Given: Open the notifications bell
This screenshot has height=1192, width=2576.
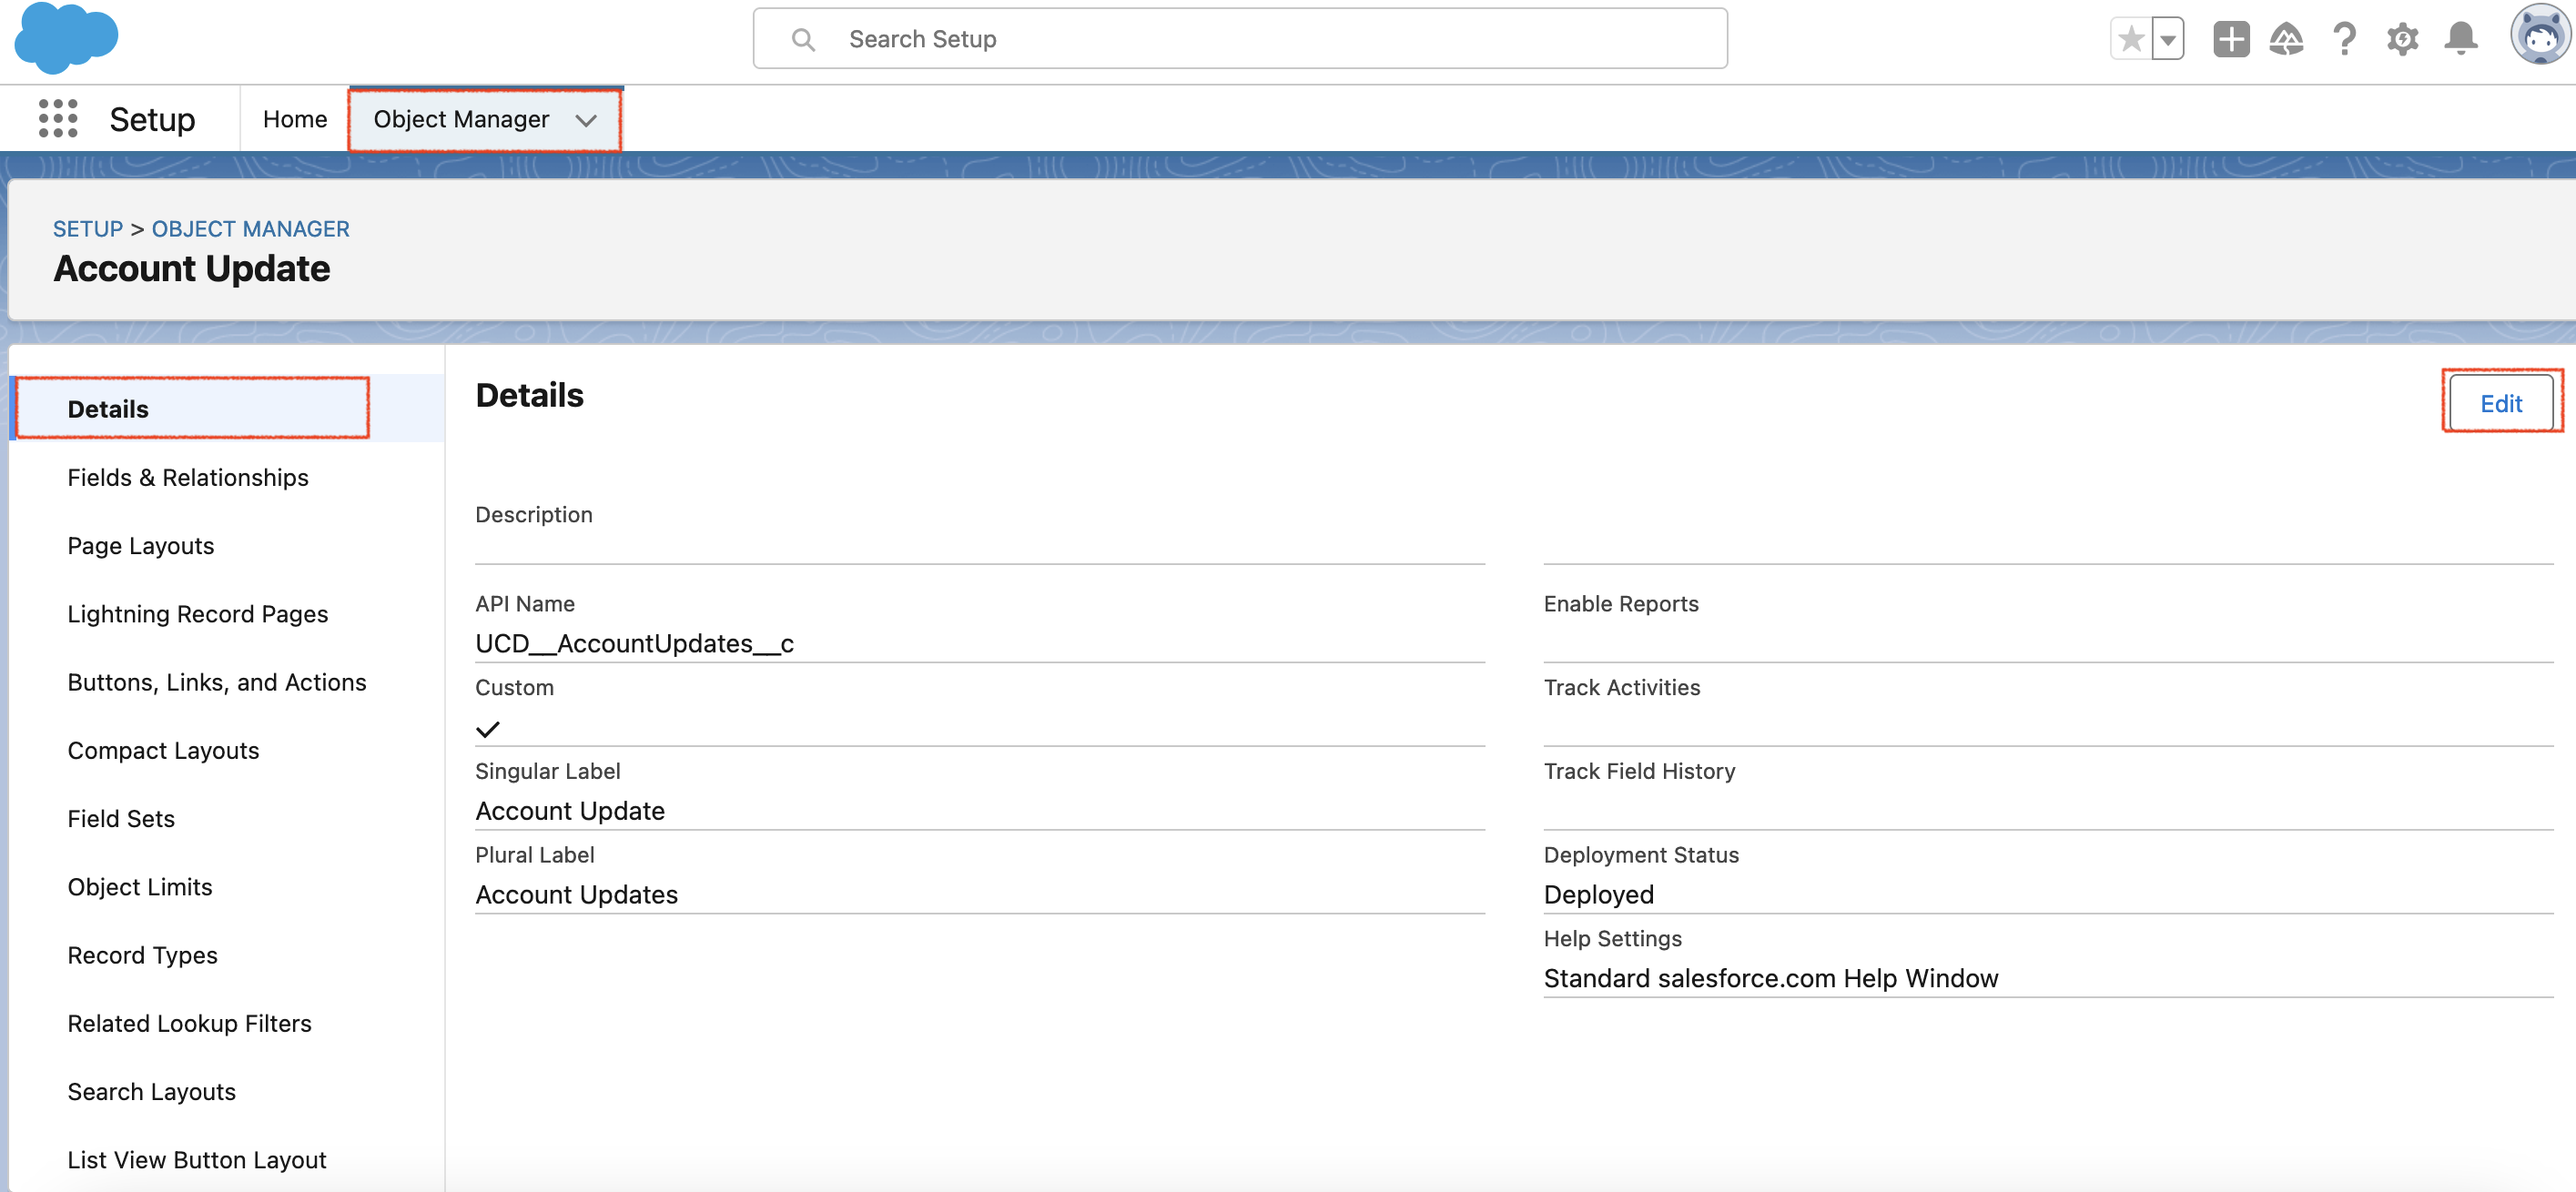Looking at the screenshot, I should [x=2460, y=39].
